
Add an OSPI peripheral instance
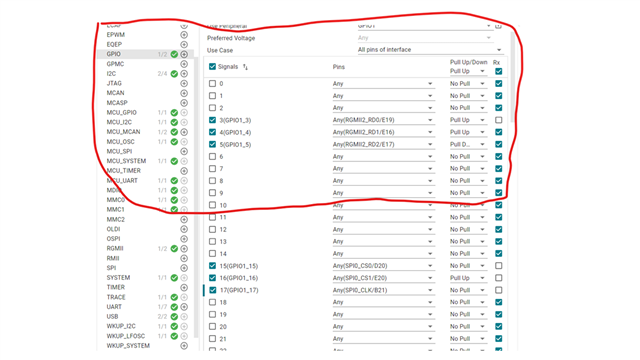184,239
